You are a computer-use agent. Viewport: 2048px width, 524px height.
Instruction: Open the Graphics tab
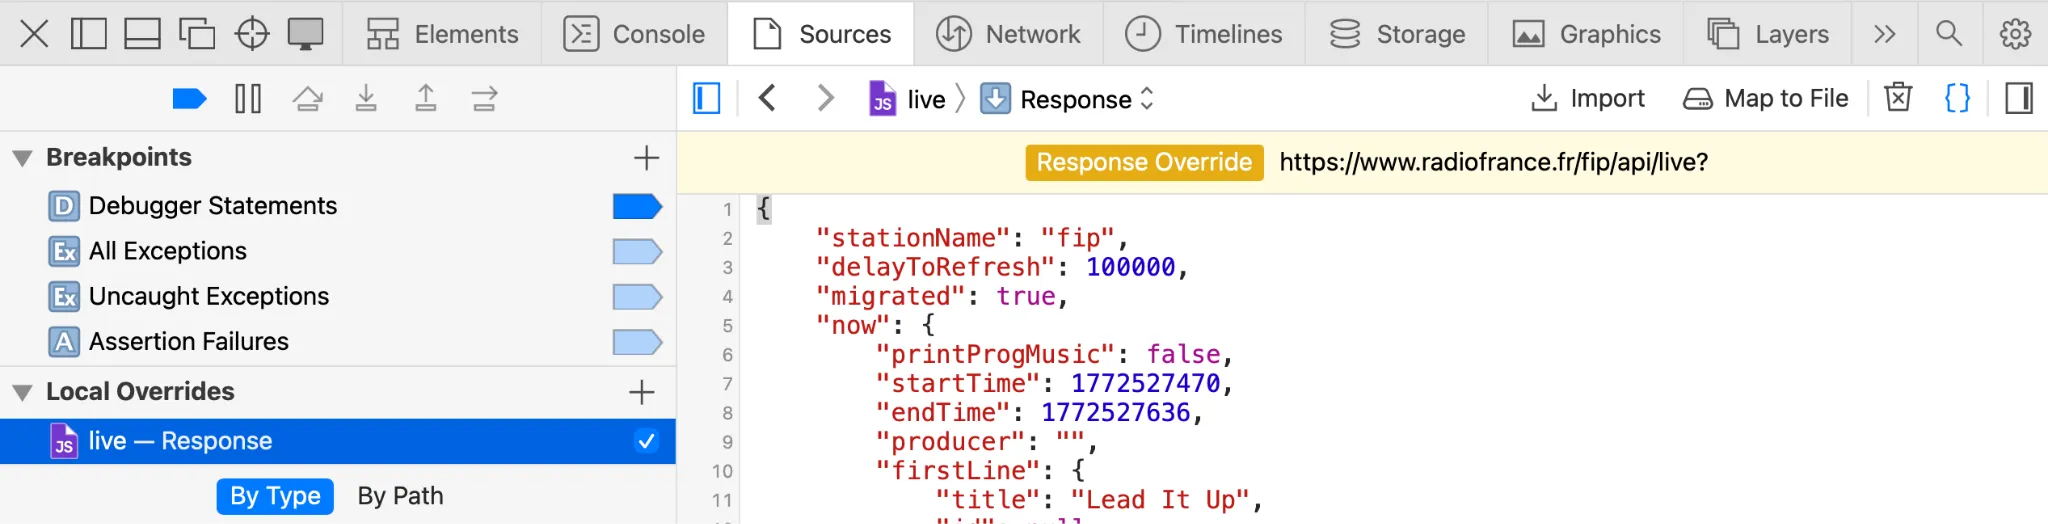point(1586,34)
